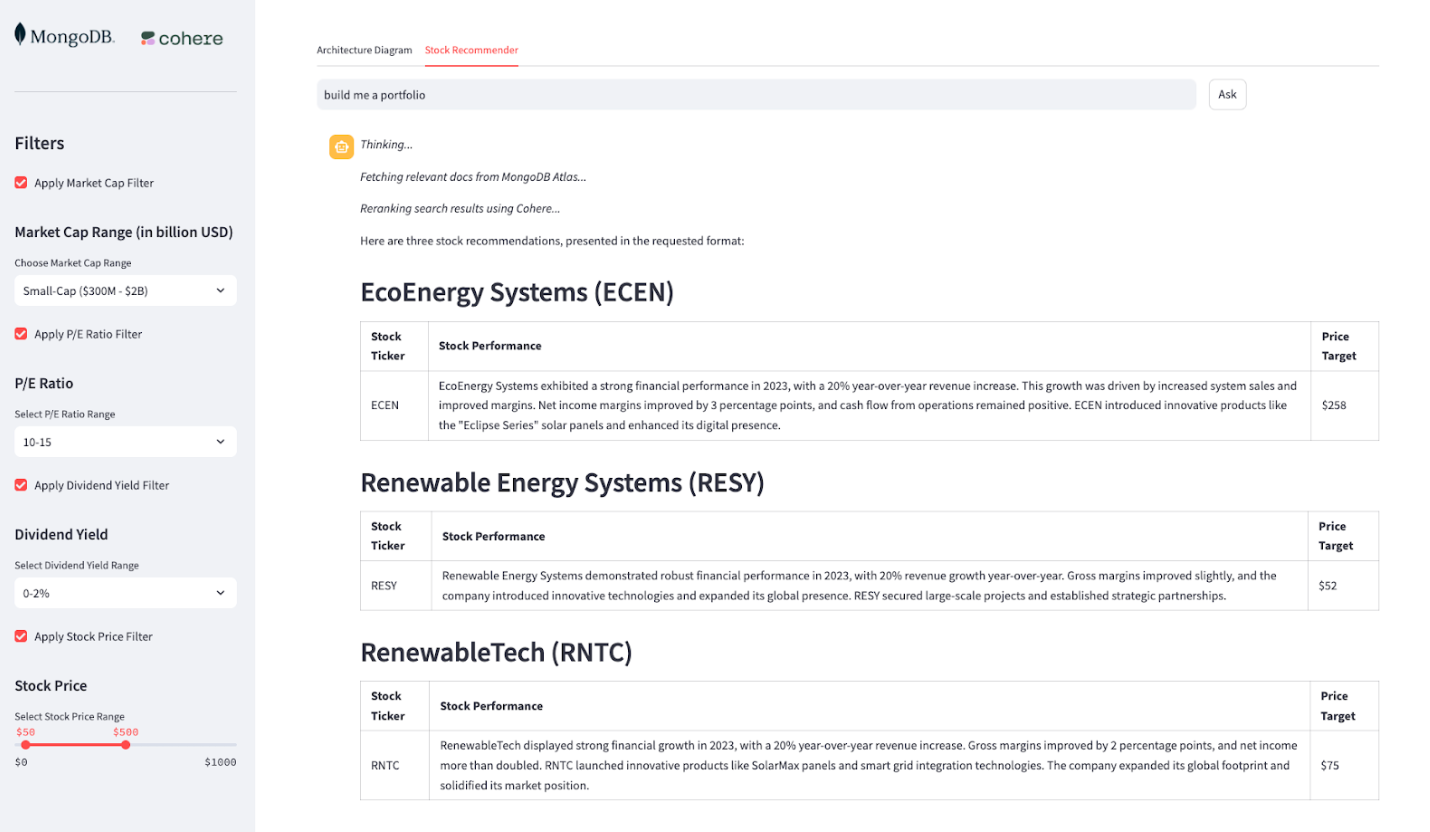Click the Small-Cap ($300M - $2B) selection

124,290
